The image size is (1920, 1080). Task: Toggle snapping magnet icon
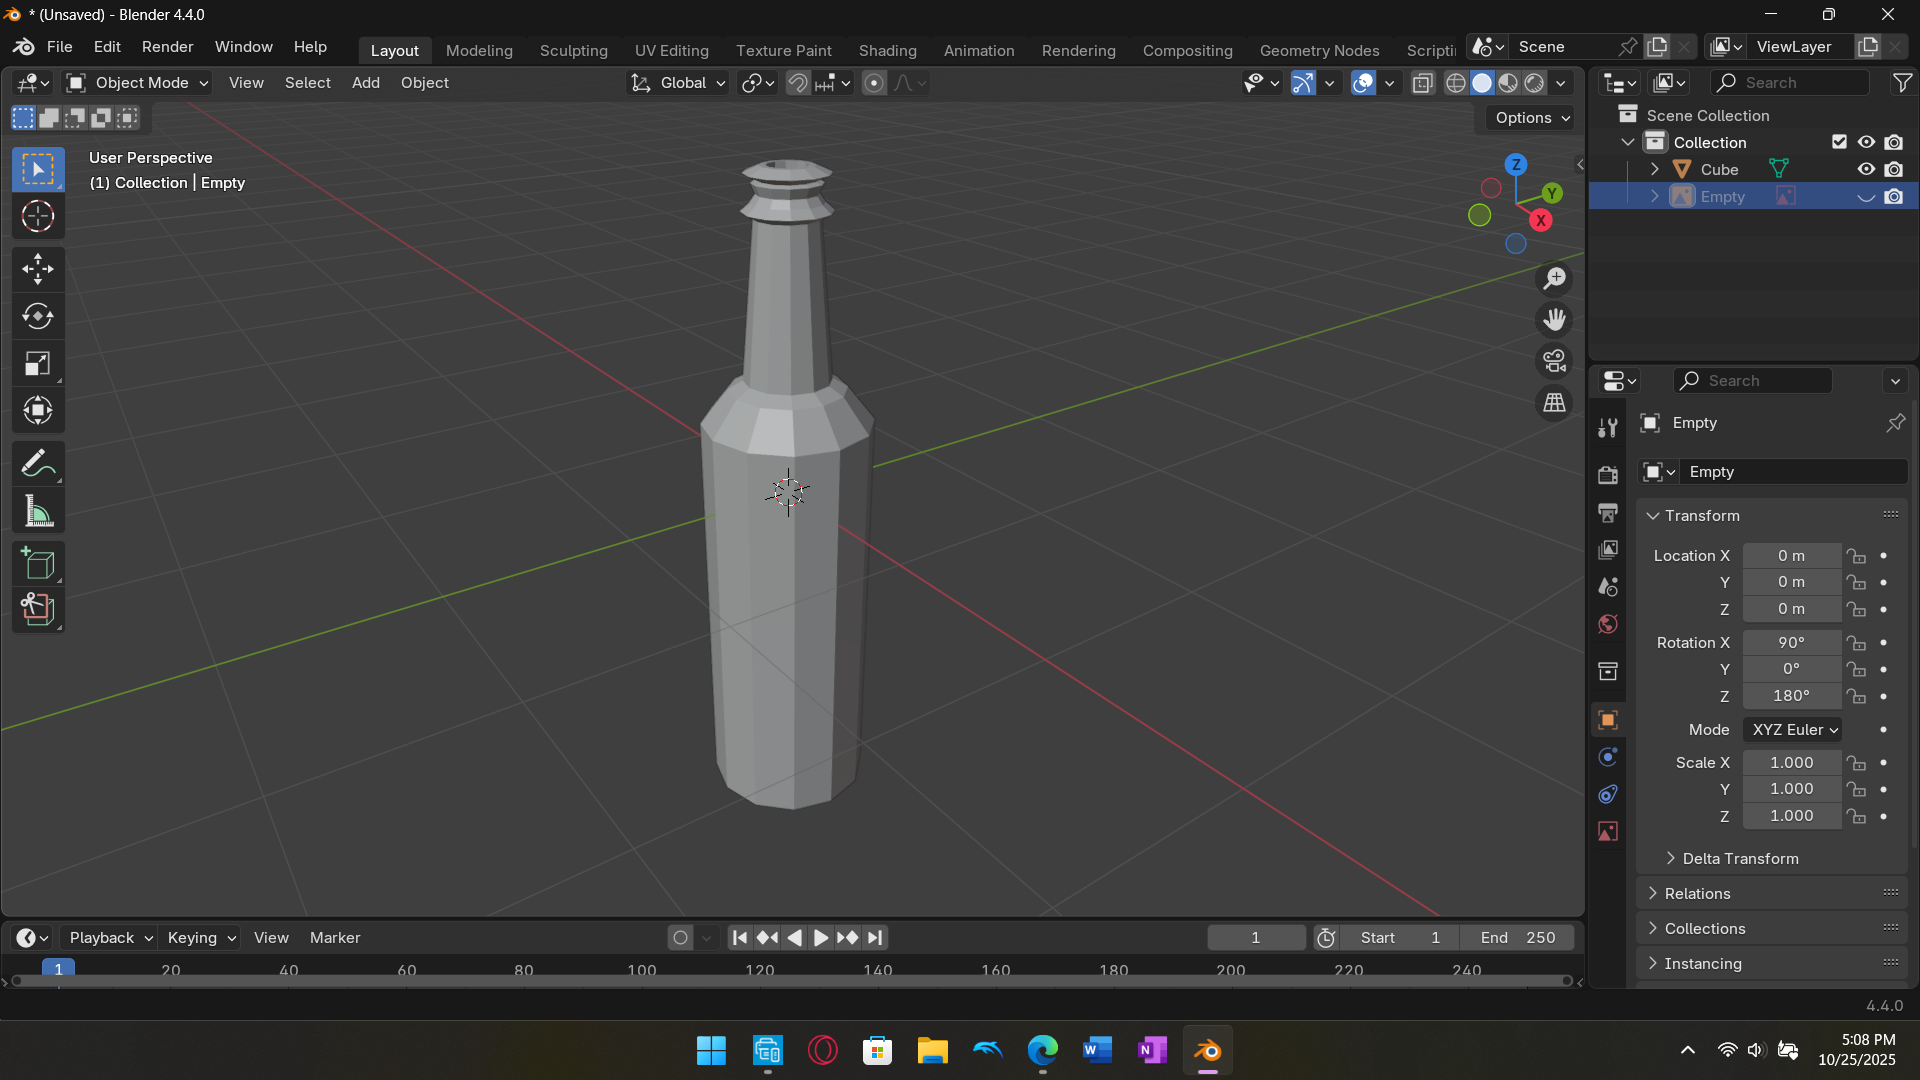click(x=798, y=83)
